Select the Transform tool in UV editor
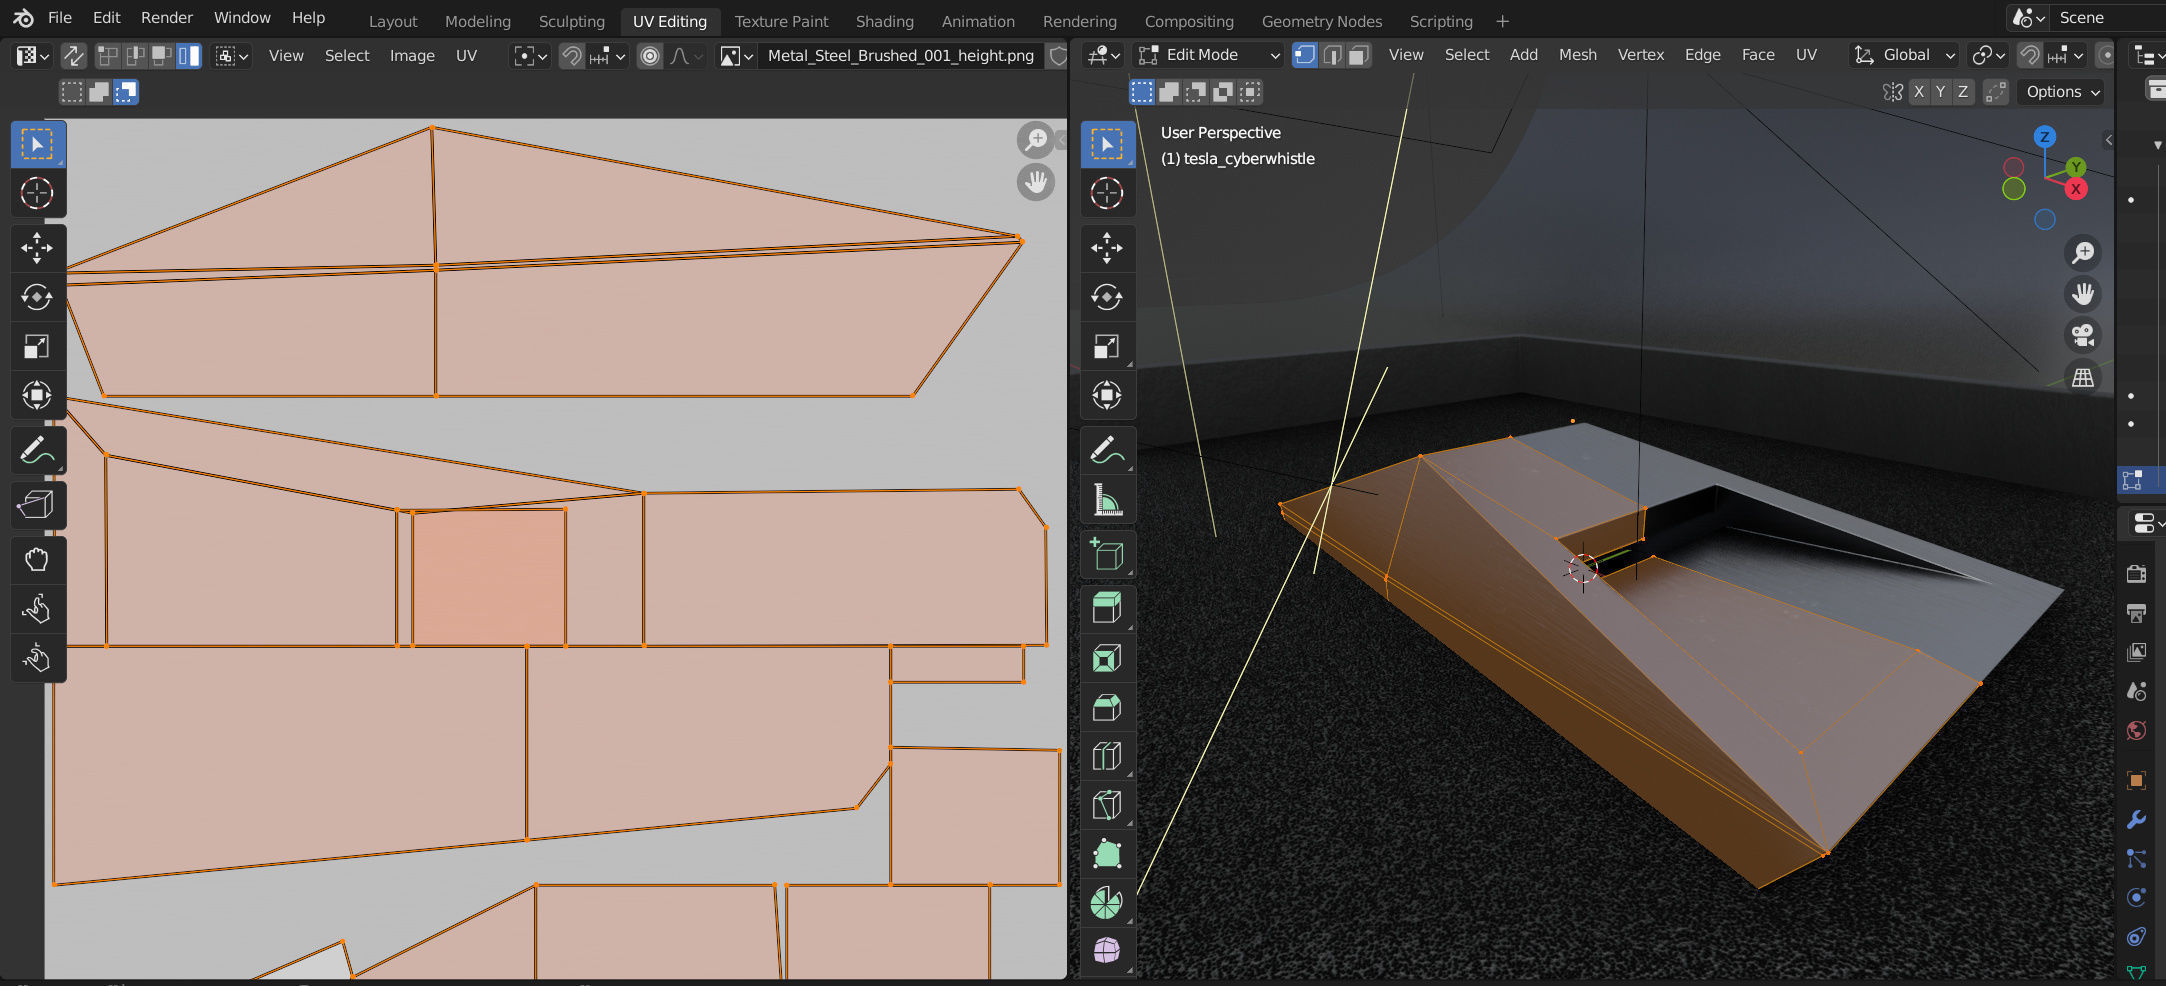Viewport: 2166px width, 986px height. [37, 395]
